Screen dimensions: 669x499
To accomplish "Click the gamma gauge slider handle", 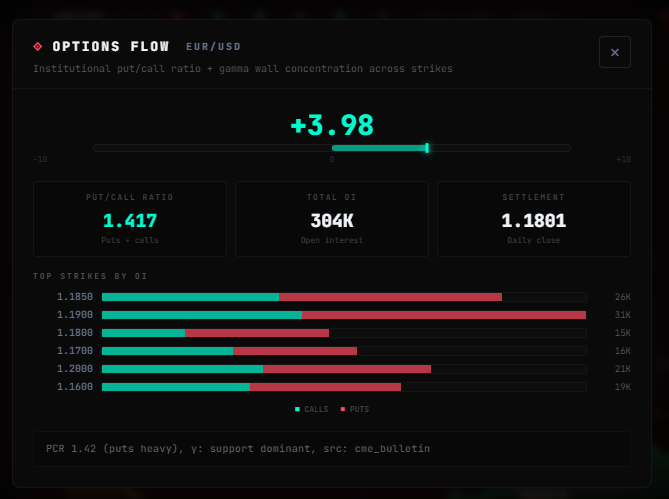I will tap(427, 148).
